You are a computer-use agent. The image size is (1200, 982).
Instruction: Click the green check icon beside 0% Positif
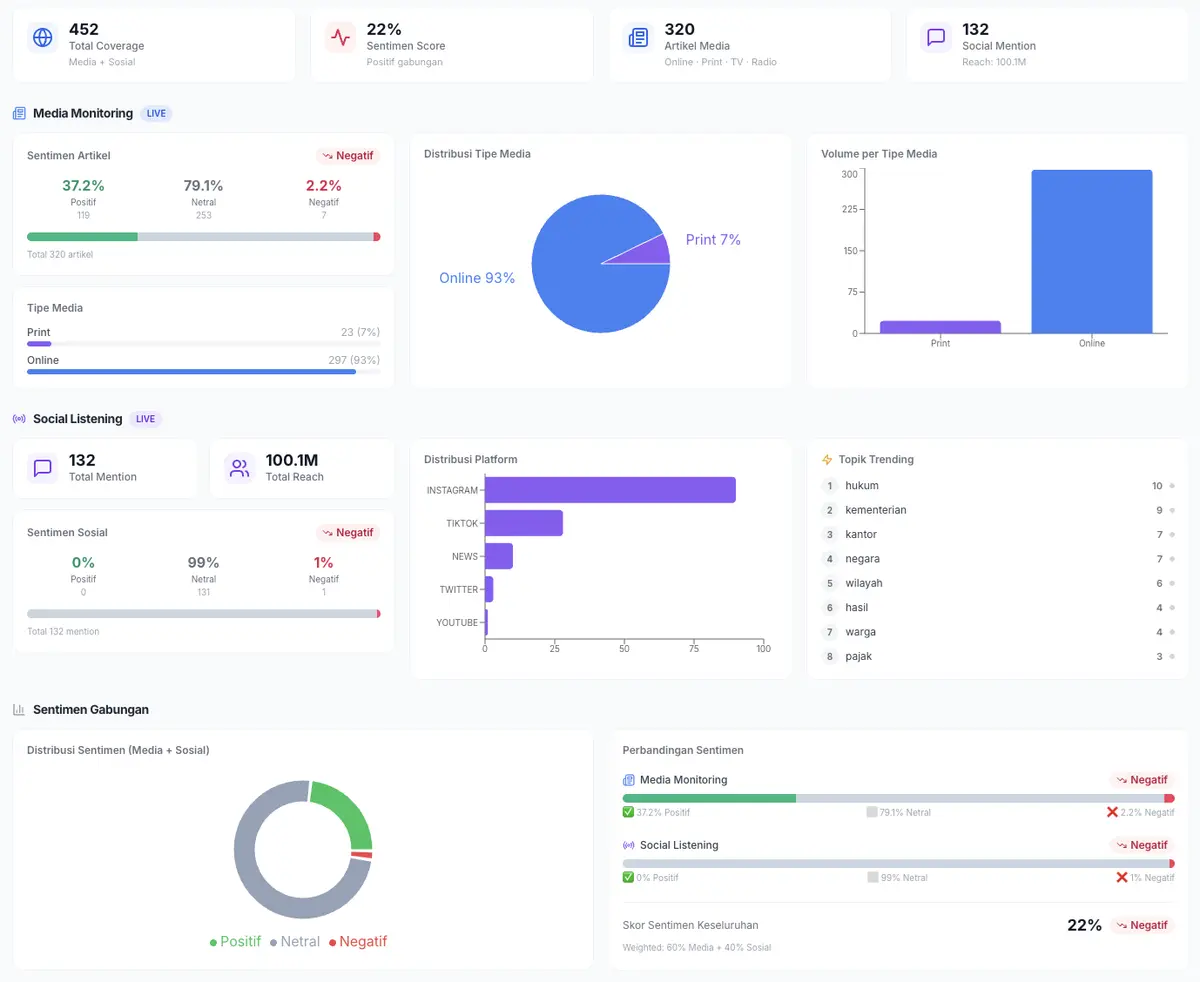[x=628, y=877]
